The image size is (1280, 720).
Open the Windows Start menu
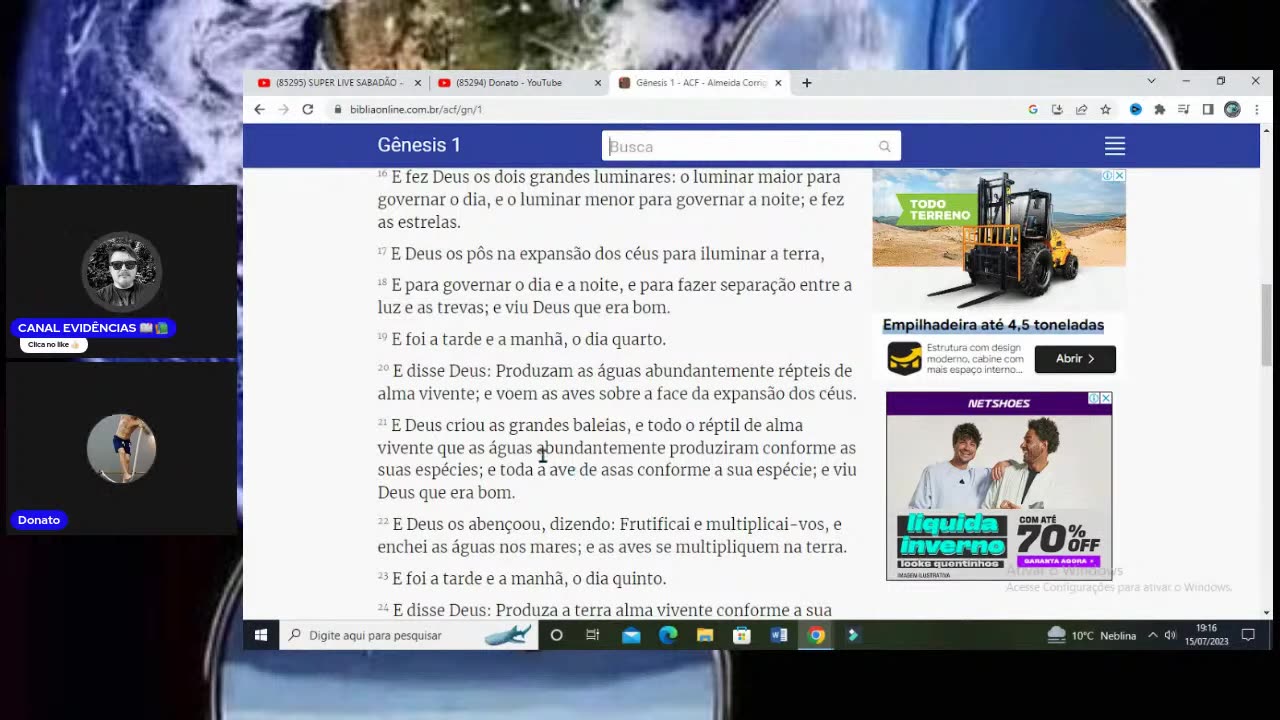pos(261,635)
